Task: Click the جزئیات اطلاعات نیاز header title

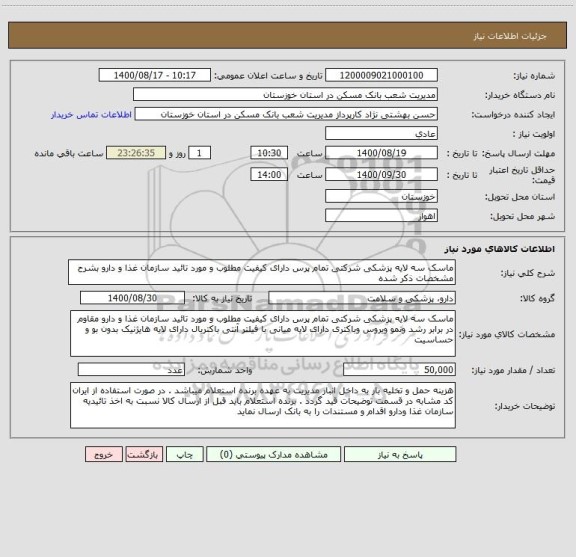Action: [x=510, y=36]
